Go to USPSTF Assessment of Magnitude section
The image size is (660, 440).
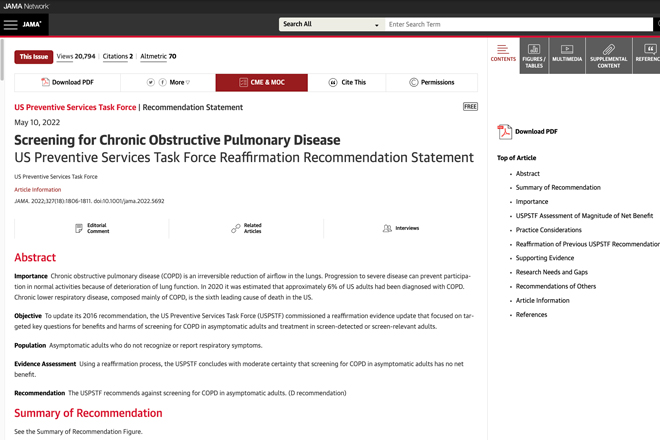point(584,216)
